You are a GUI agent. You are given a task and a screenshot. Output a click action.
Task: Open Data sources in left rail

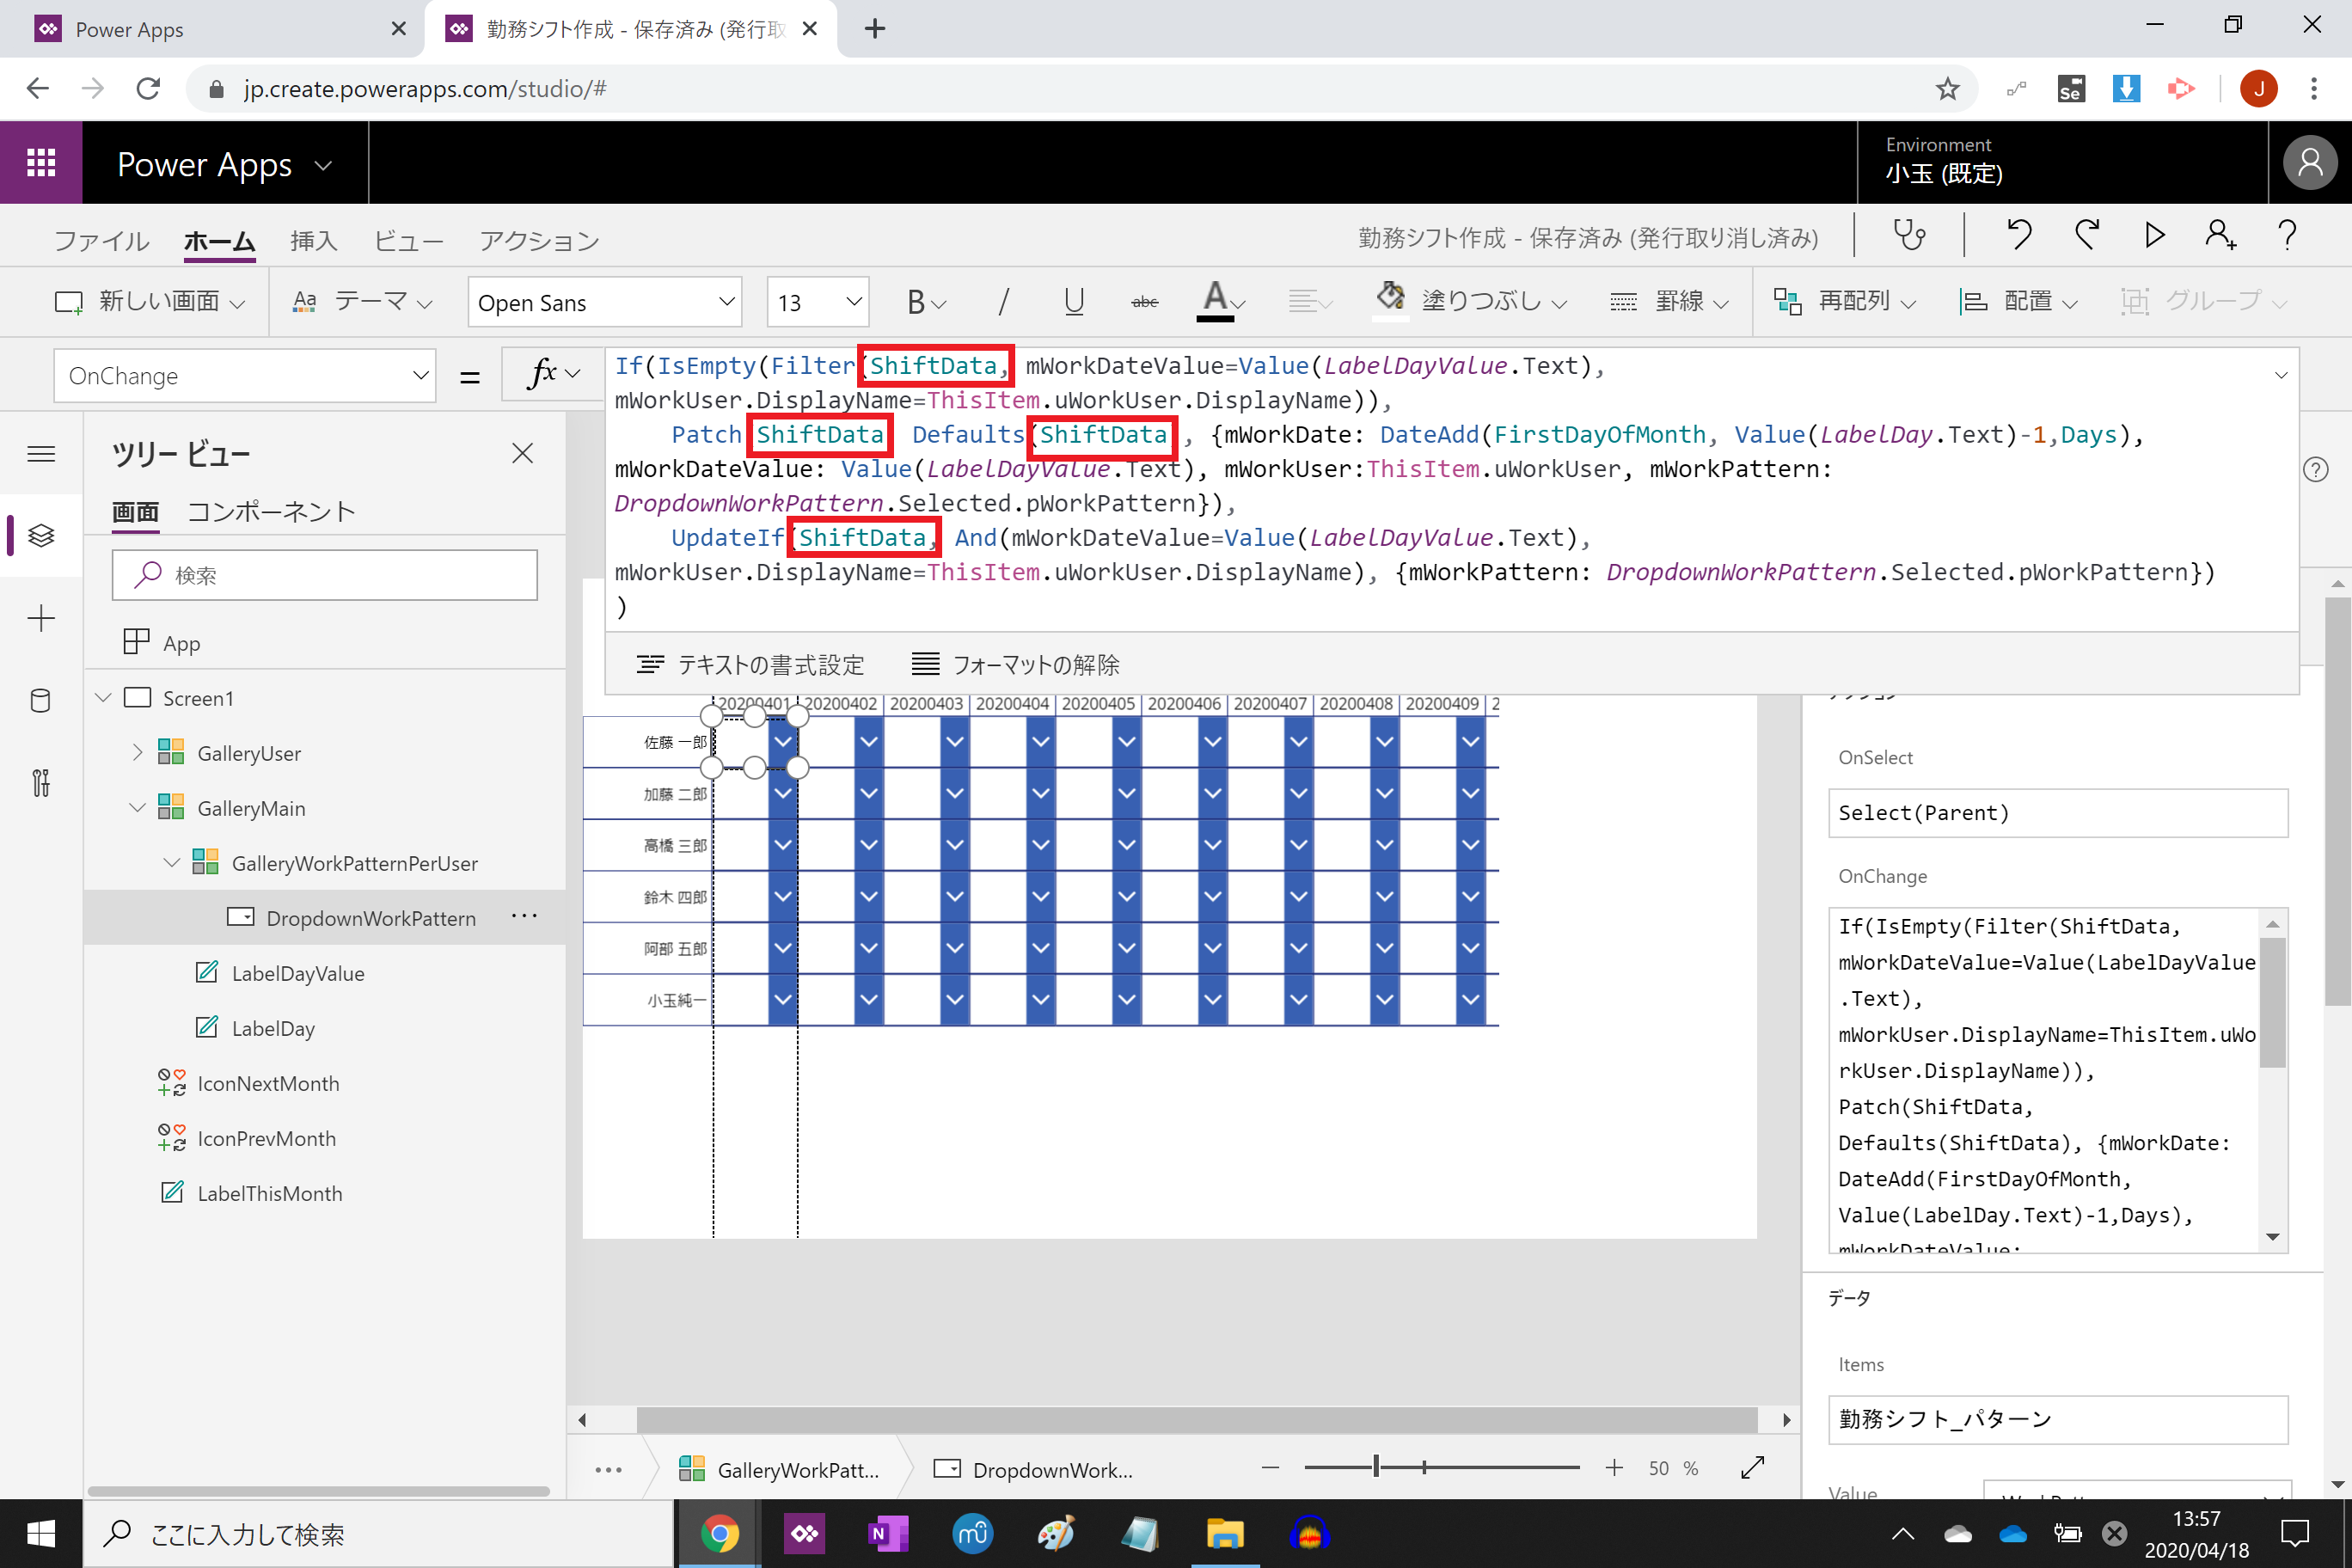(41, 700)
